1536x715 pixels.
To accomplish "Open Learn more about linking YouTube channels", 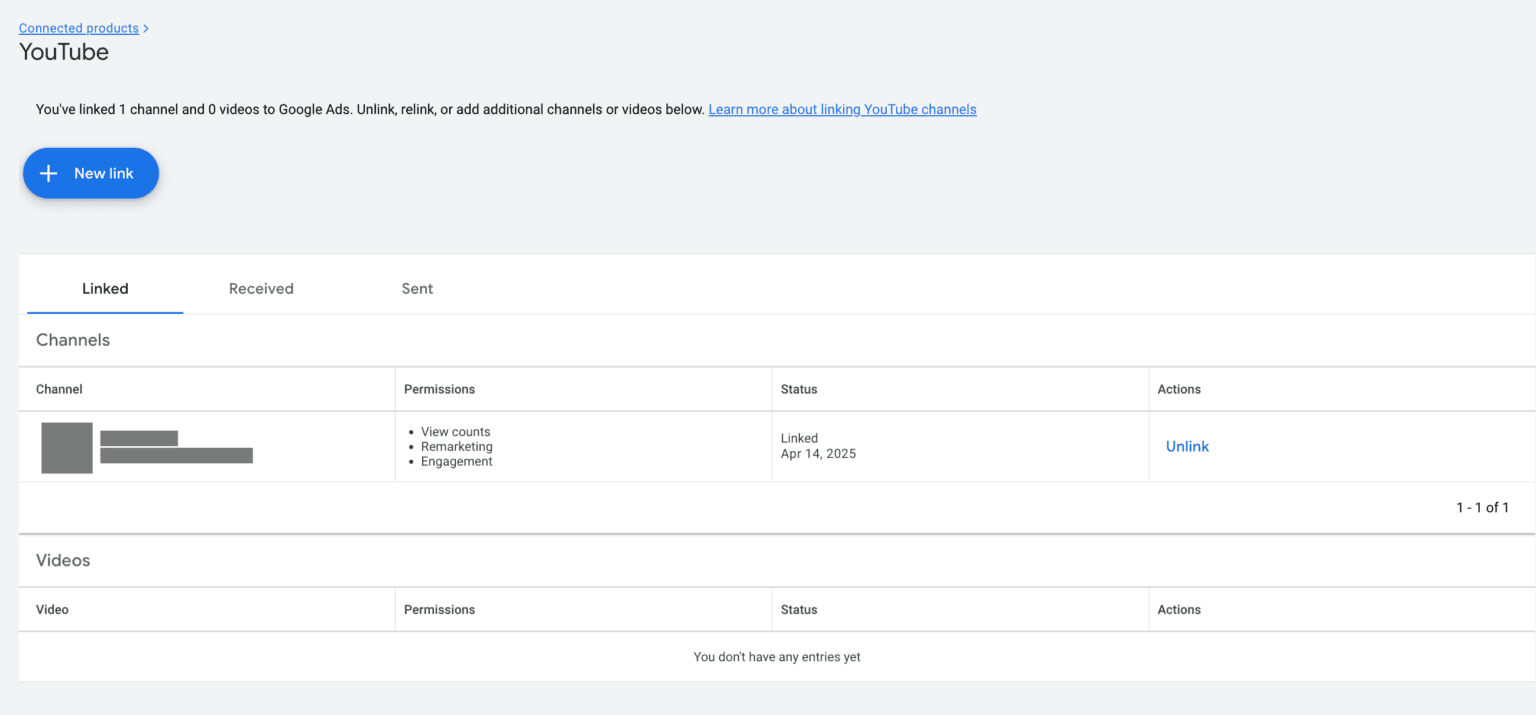I will (842, 109).
